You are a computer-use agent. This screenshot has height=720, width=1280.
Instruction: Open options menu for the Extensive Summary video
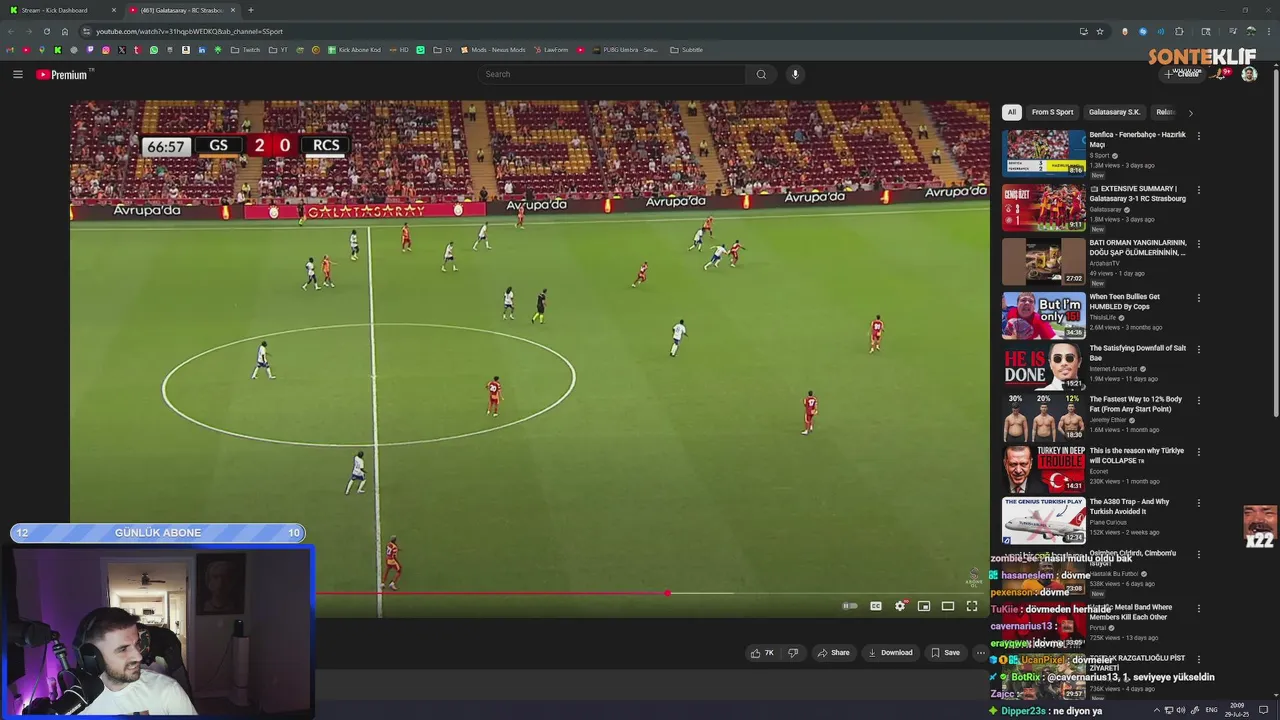(1198, 190)
